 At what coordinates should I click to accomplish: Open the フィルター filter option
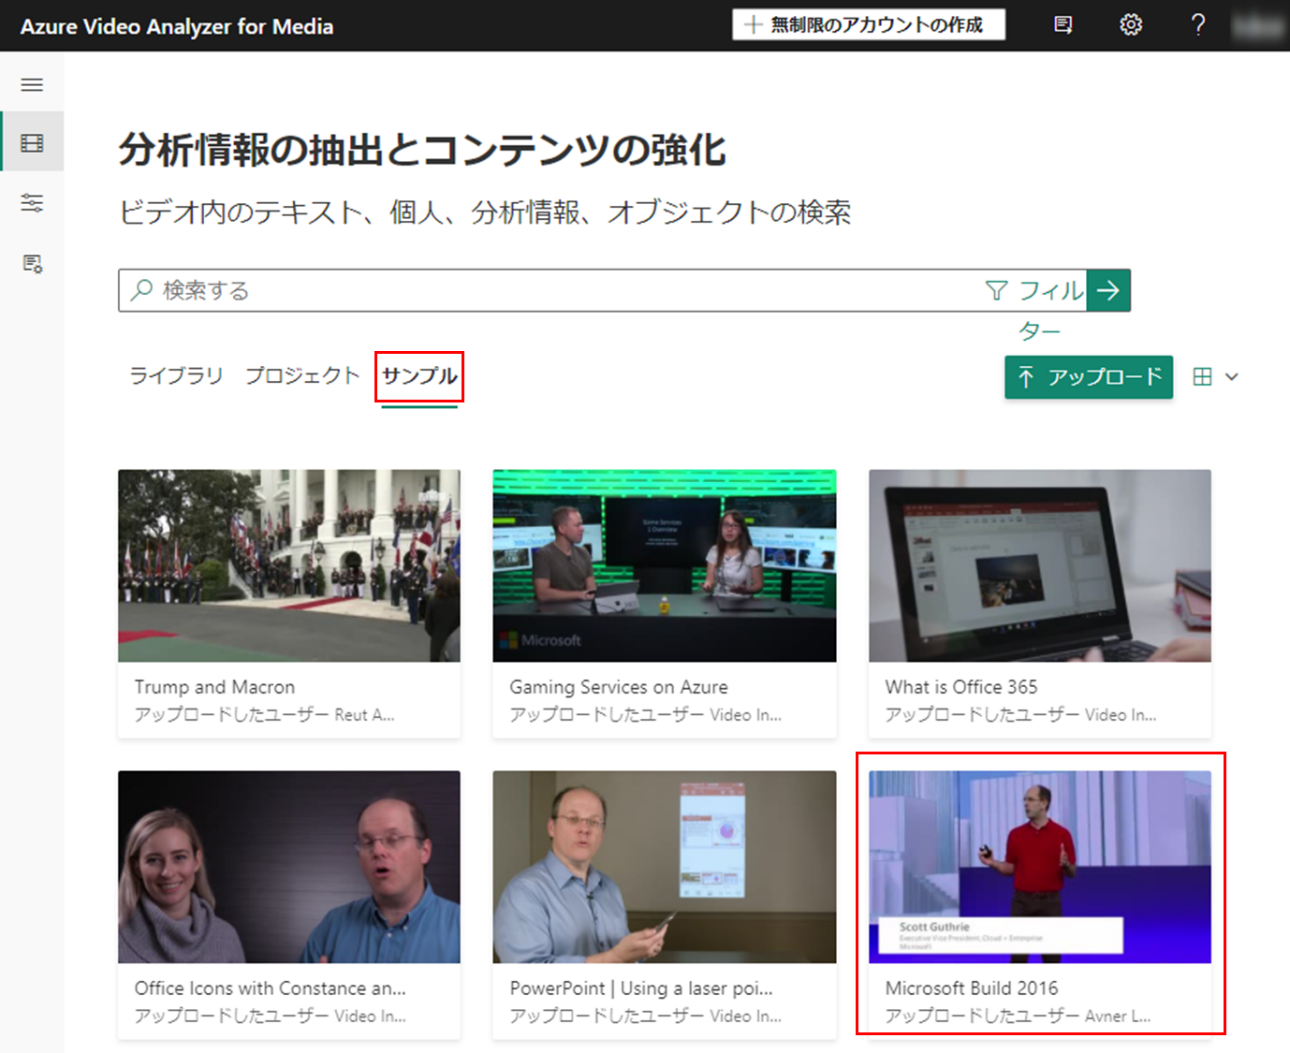point(1034,309)
